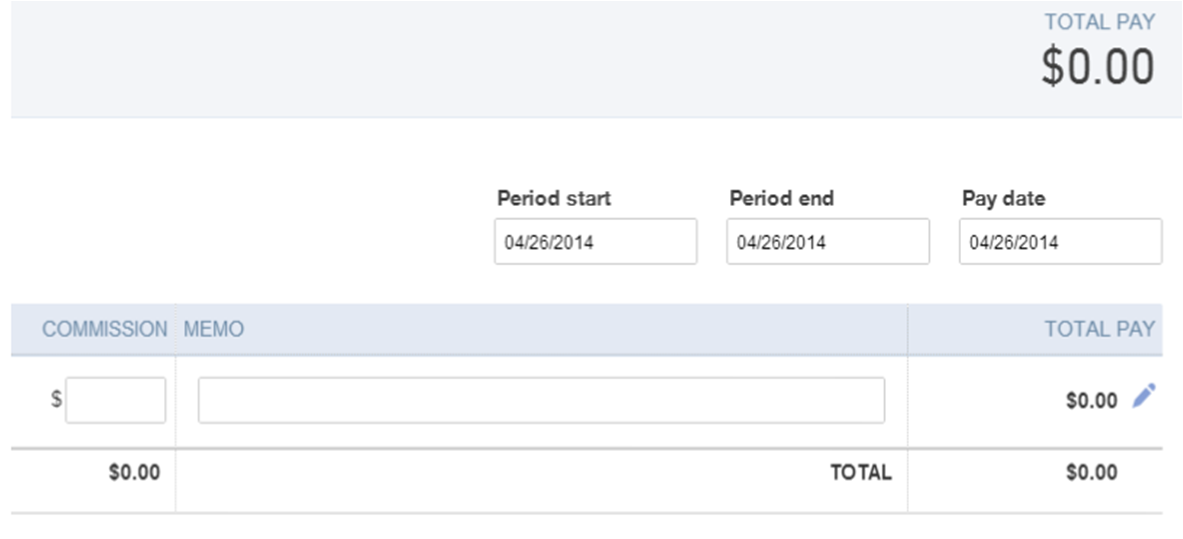Select the Period end date field
1183x539 pixels.
click(x=828, y=242)
